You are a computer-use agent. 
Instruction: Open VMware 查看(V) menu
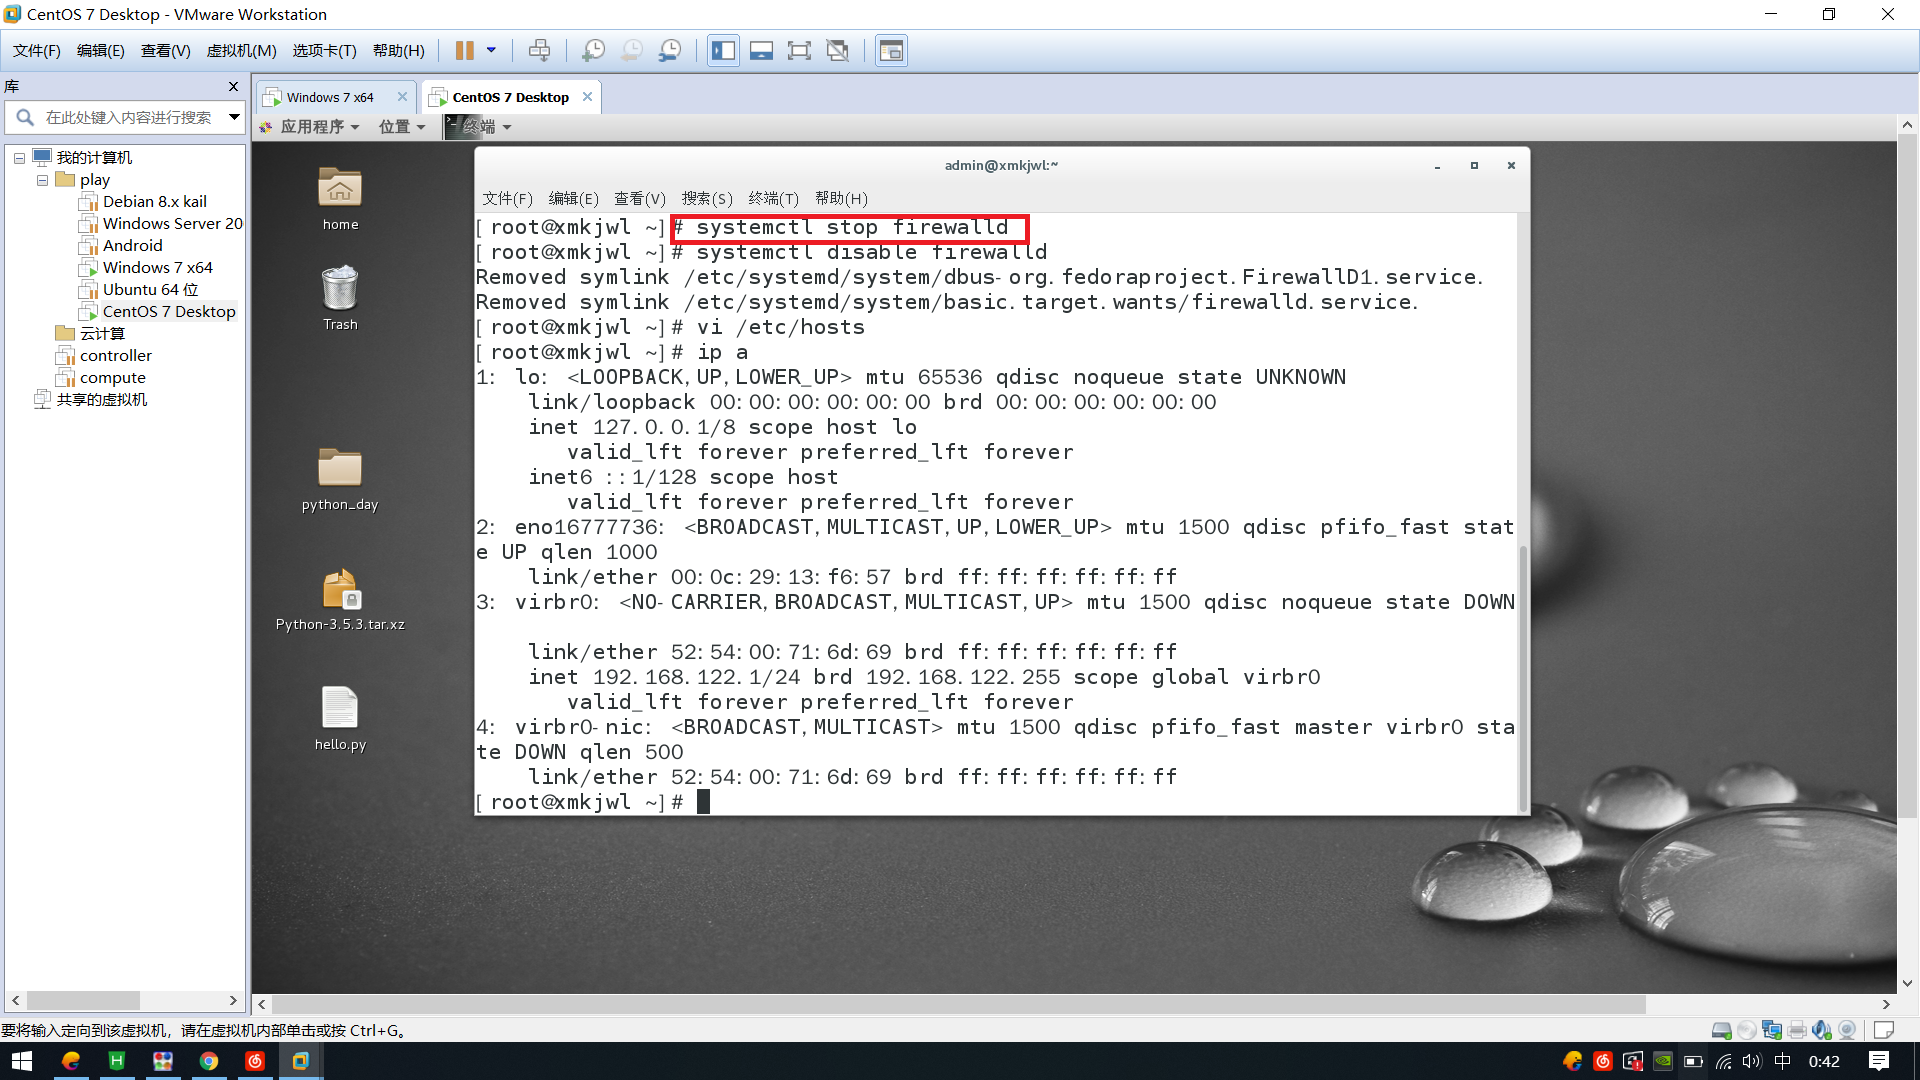pyautogui.click(x=166, y=51)
